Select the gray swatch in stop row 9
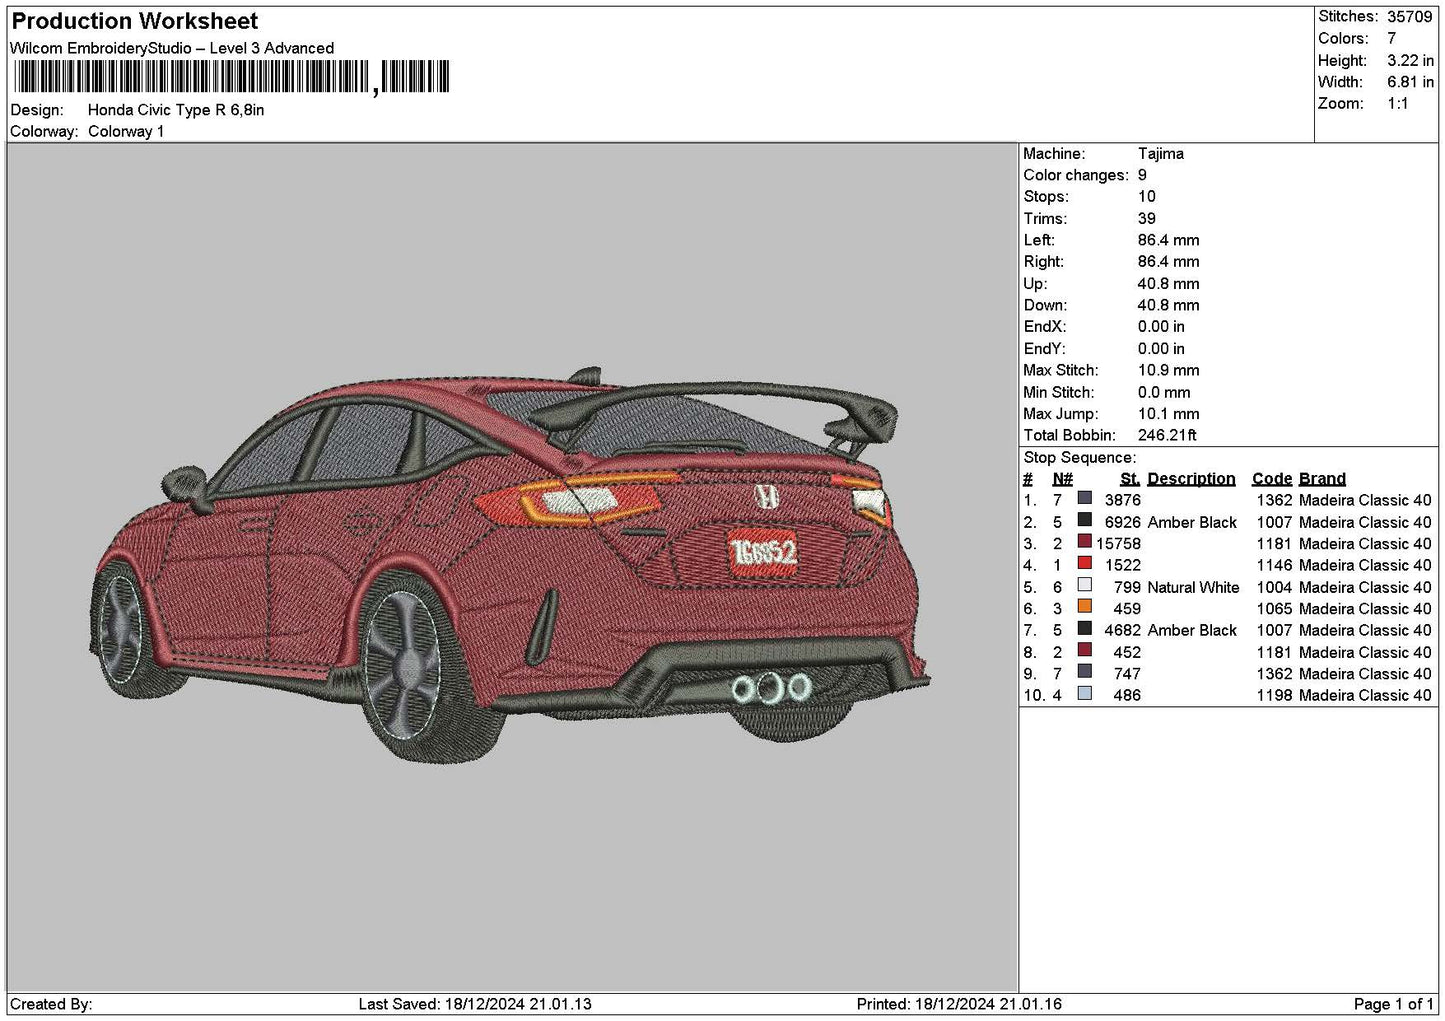The image size is (1445, 1021). pyautogui.click(x=1084, y=672)
